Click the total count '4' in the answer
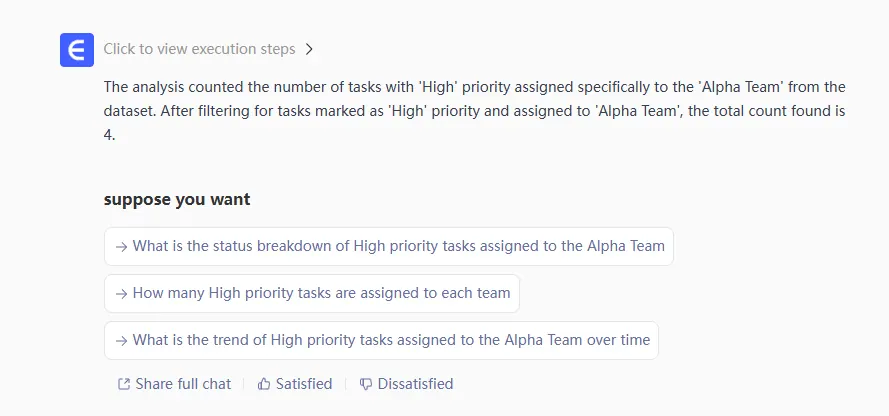 [x=108, y=134]
